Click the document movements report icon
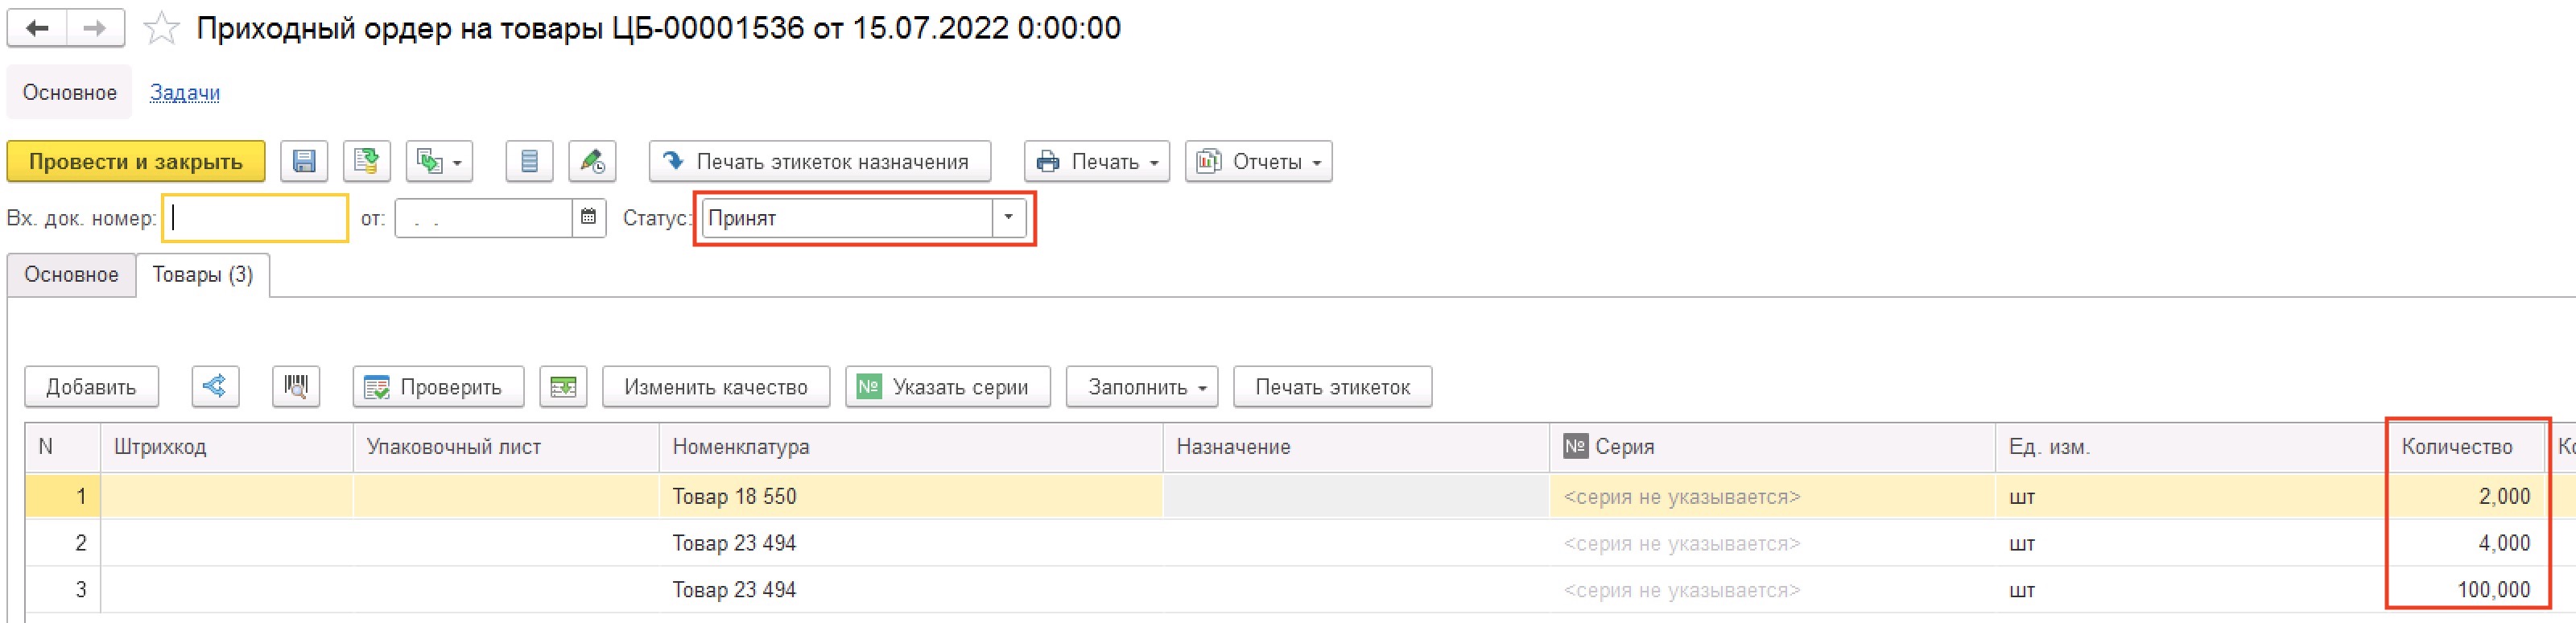The width and height of the screenshot is (2576, 623). (529, 161)
